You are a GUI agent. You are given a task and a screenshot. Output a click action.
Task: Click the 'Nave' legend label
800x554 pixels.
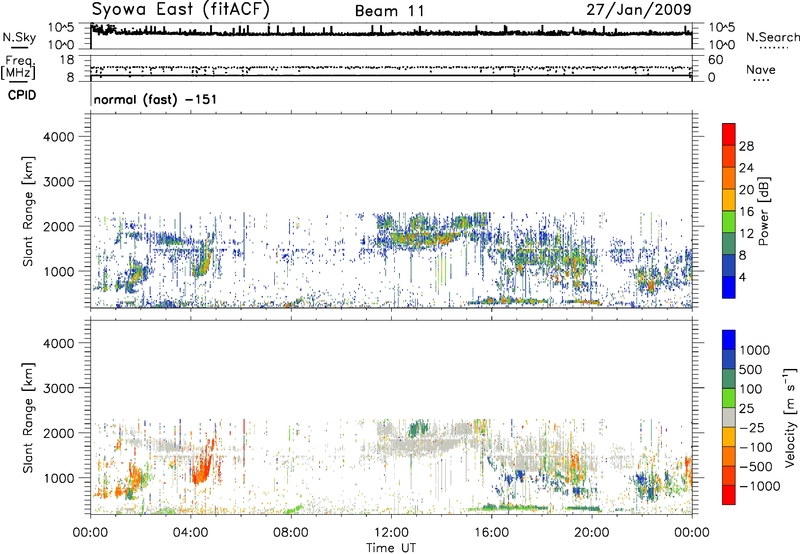(x=761, y=70)
